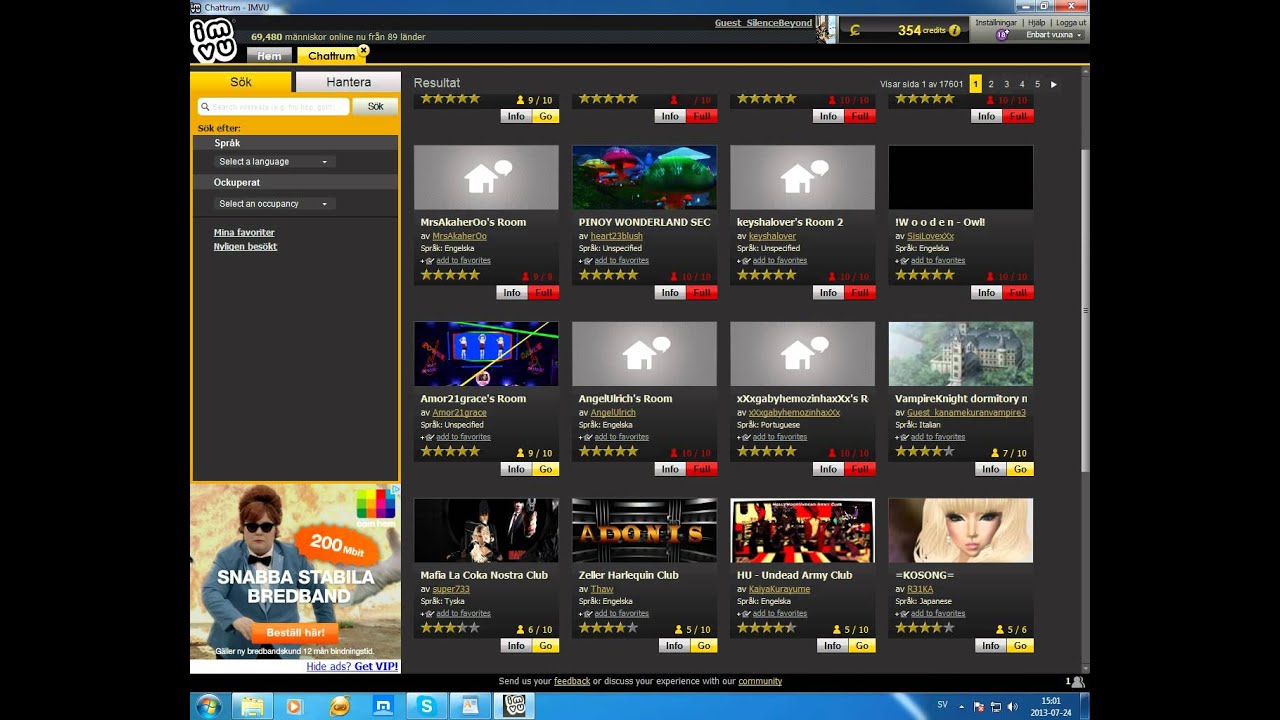
Task: Click the IMVU taskbar icon
Action: pos(516,706)
